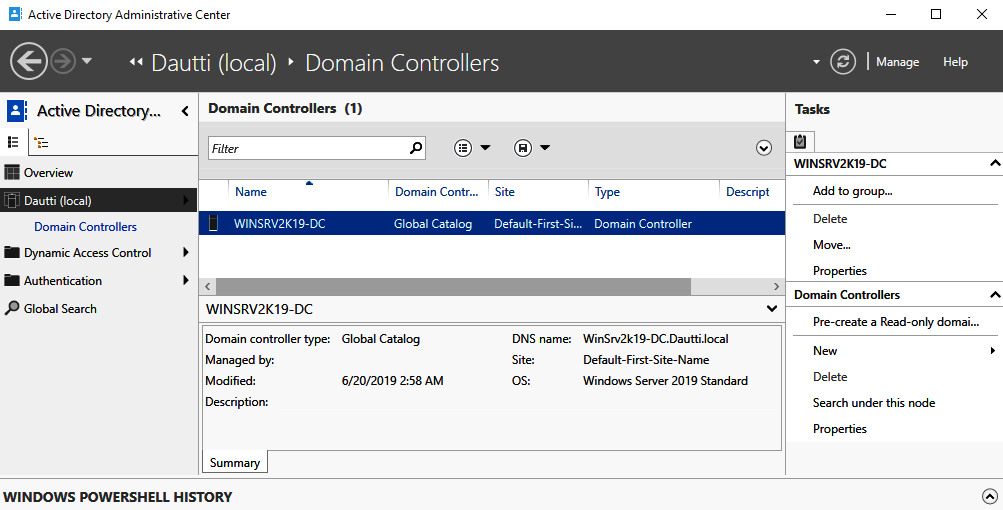Collapse Domain Controllers tasks section
Screen dimensions: 1003x510
click(x=995, y=295)
